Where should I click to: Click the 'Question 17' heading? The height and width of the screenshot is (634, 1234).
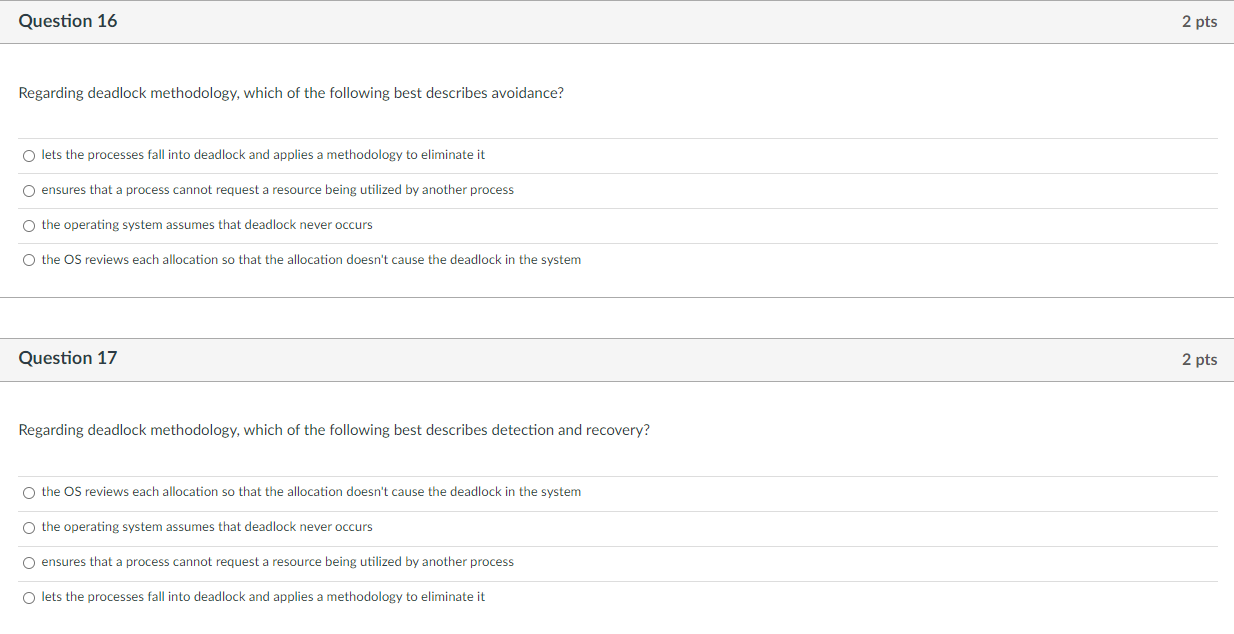click(68, 358)
